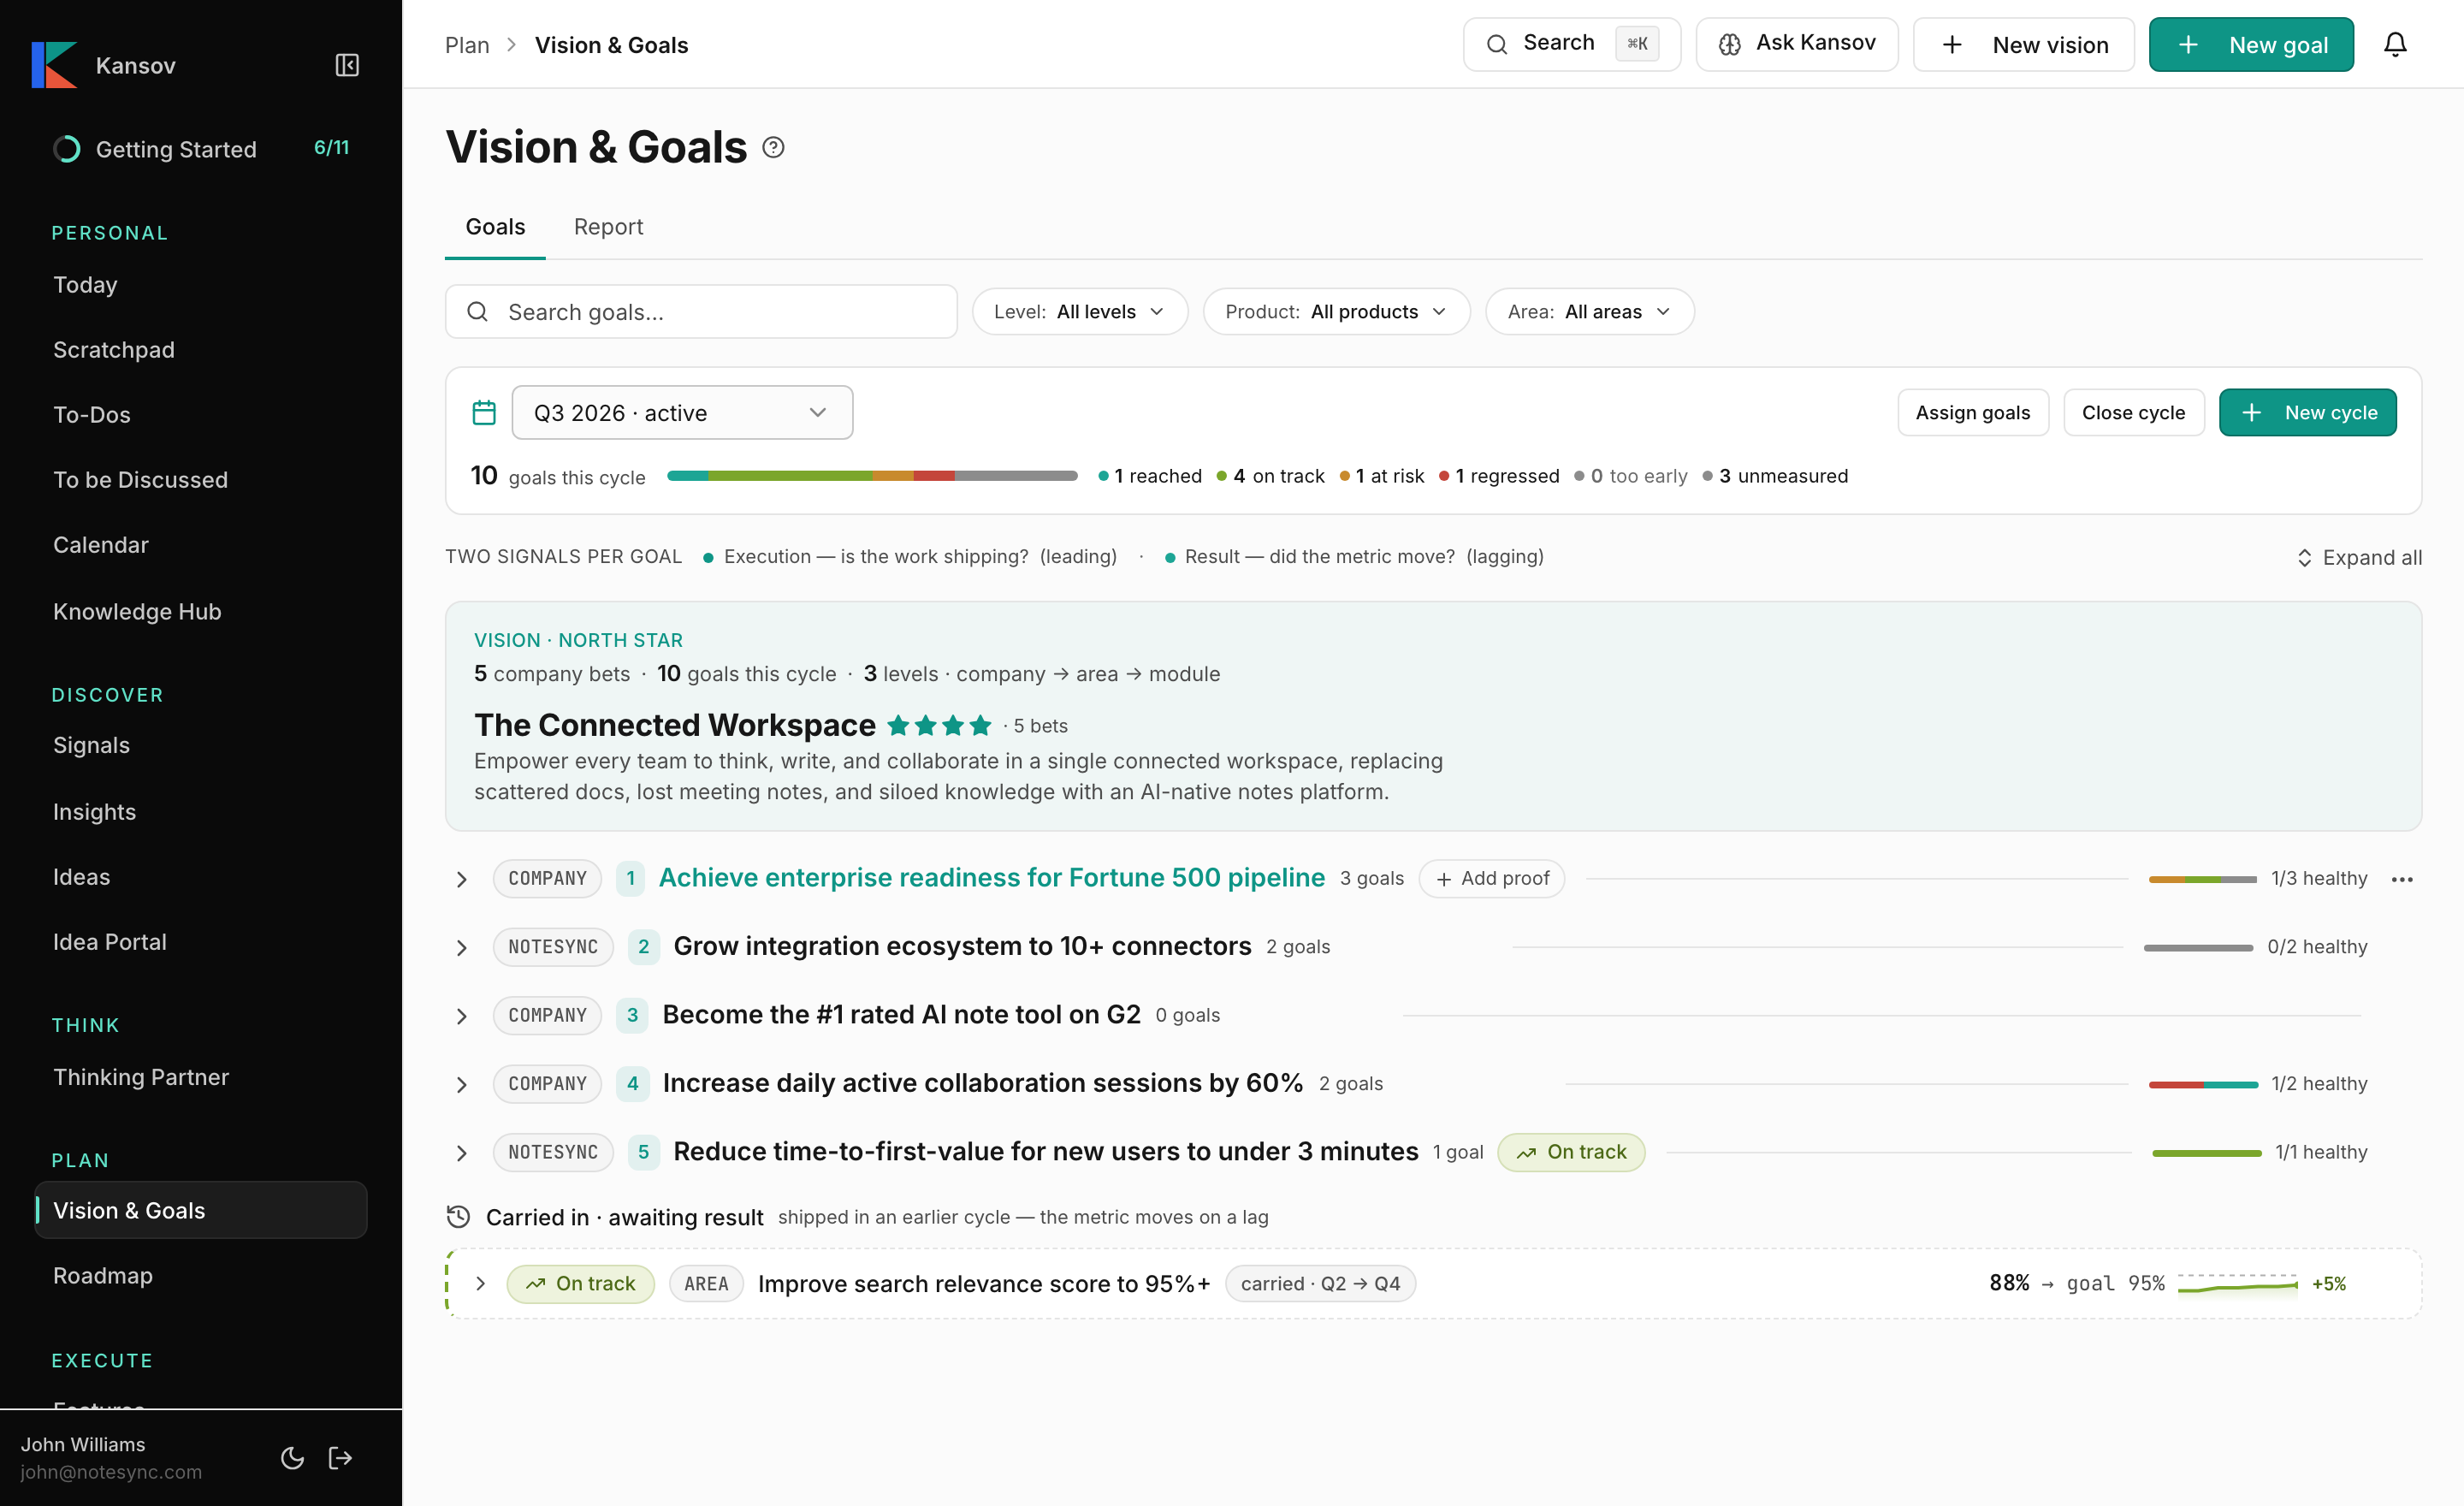The width and height of the screenshot is (2464, 1506).
Task: Expand the #1 rated AI note tool row
Action: click(x=462, y=1016)
